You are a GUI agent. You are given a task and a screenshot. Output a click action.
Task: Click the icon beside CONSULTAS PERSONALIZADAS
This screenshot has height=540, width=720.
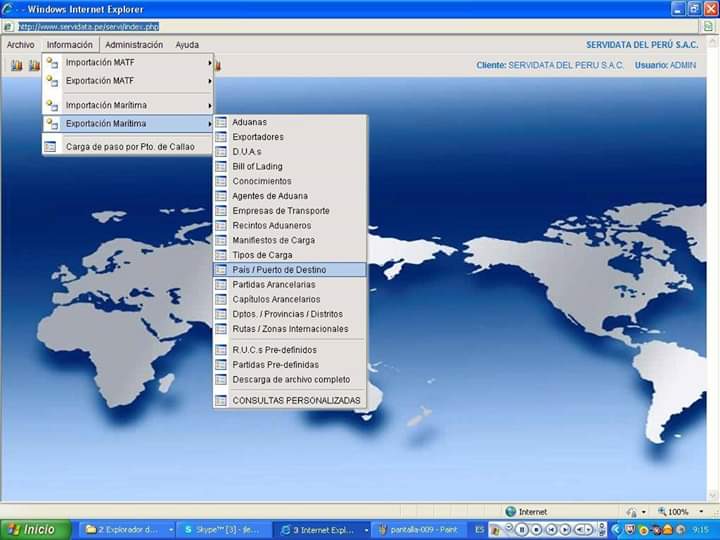click(x=221, y=400)
